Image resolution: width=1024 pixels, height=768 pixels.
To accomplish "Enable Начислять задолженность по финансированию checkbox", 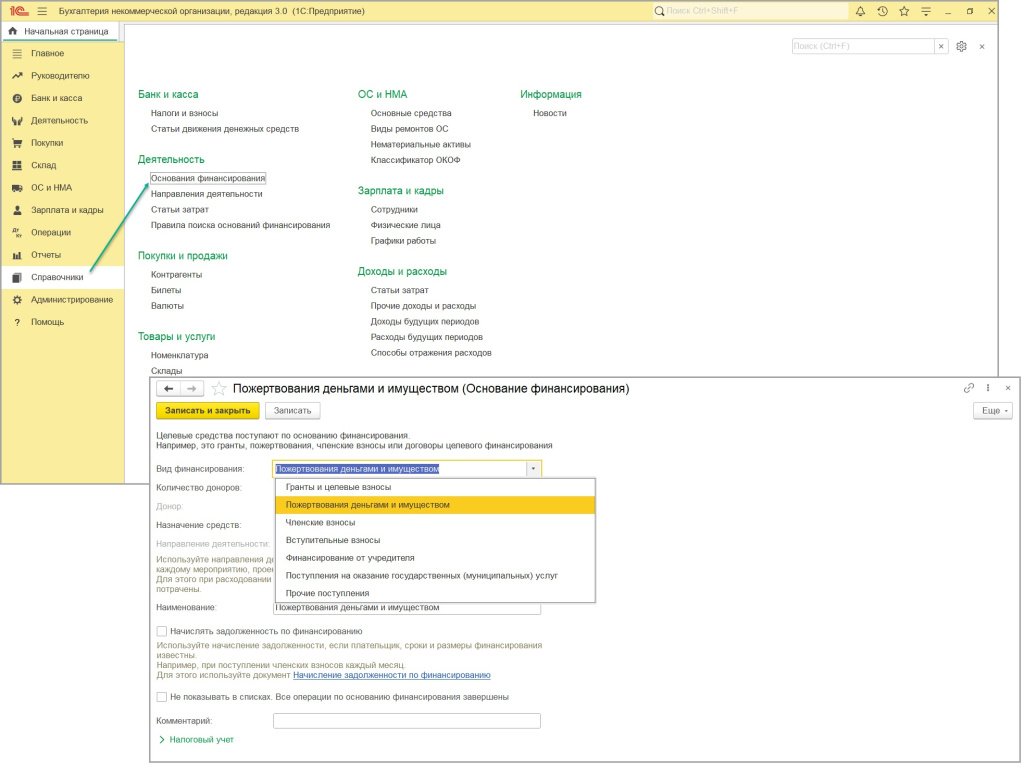I will [162, 631].
